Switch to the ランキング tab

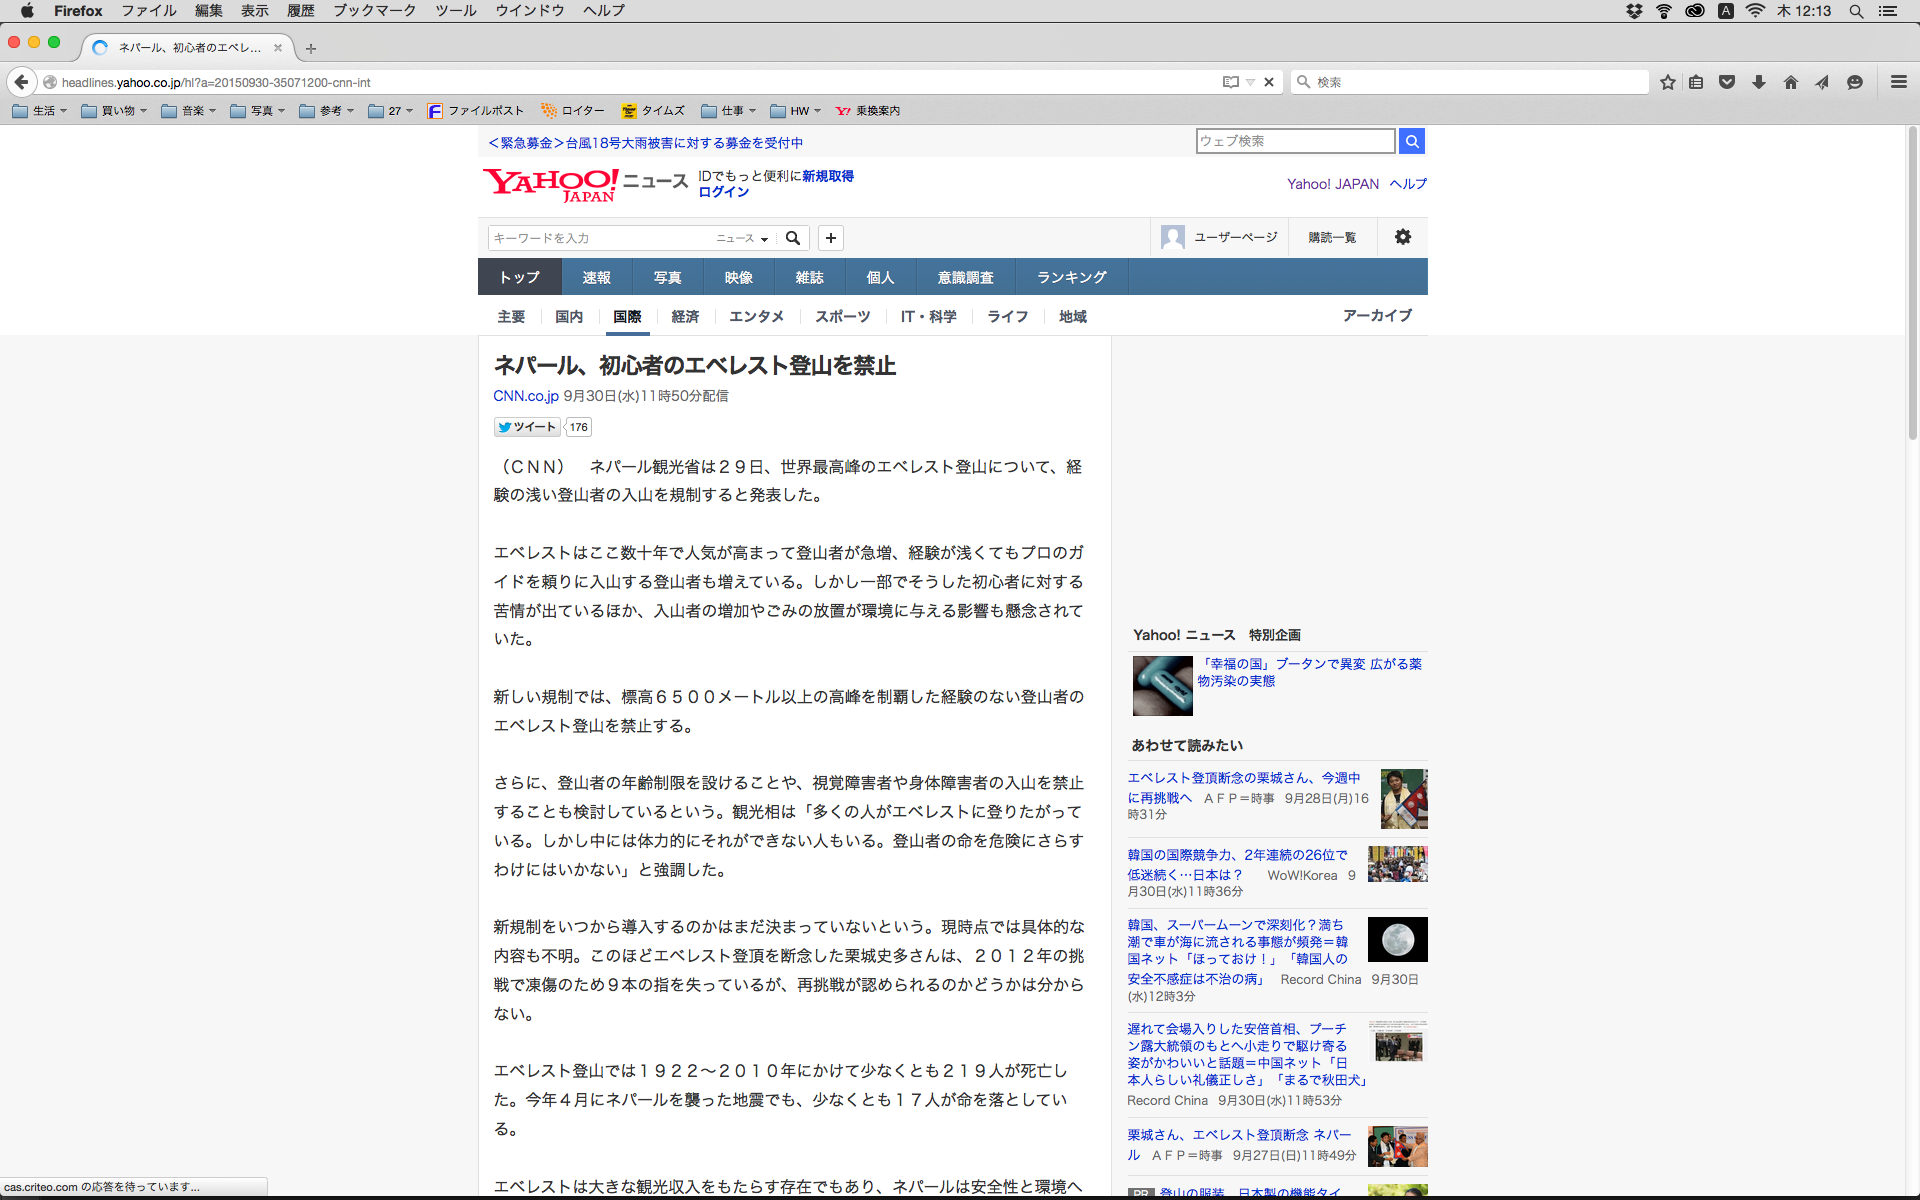[1071, 277]
